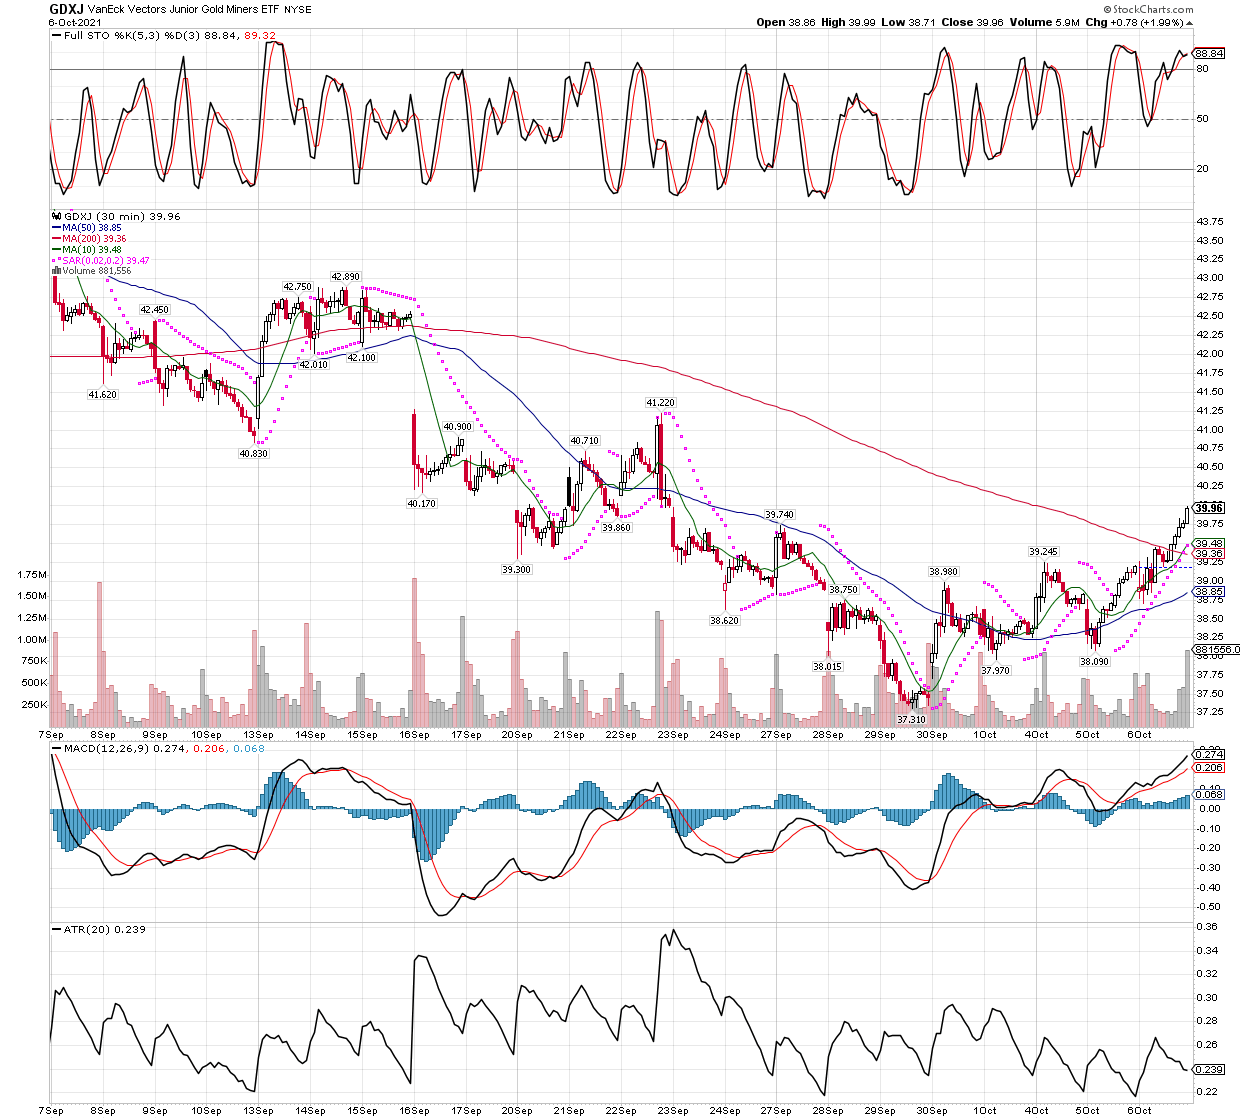This screenshot has width=1240, height=1119.
Task: Click the bold 39.96 last-price tag on the price axis
Action: coord(1209,508)
